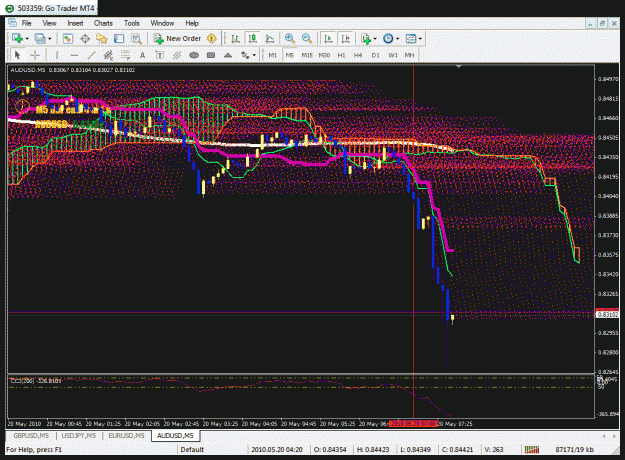Viewport: 625px width, 460px height.
Task: Expand the Arrows tool dropdown arrow
Action: tap(254, 55)
